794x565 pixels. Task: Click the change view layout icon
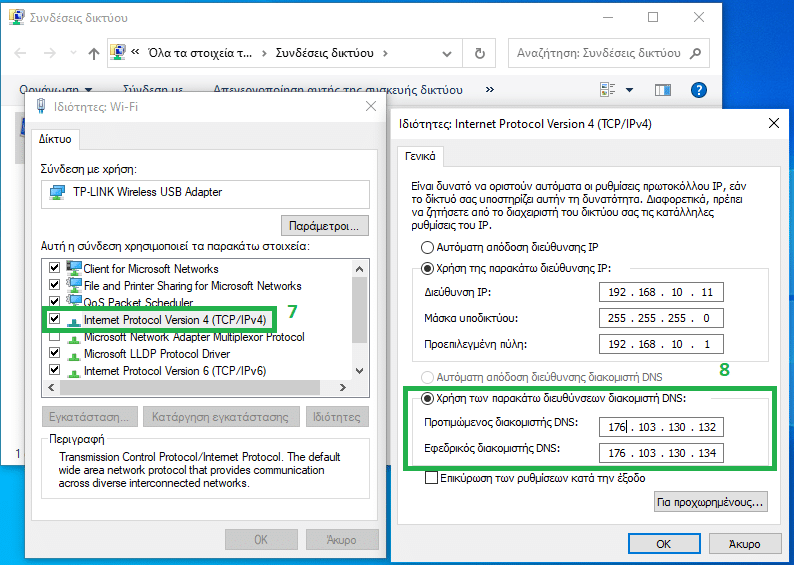[x=607, y=90]
